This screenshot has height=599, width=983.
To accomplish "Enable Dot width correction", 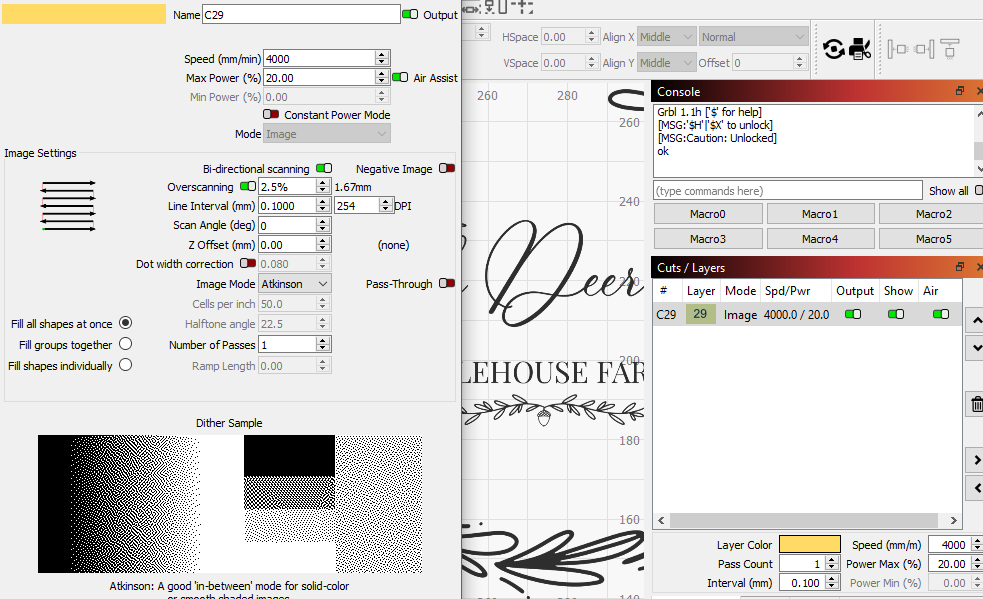I will (x=248, y=263).
